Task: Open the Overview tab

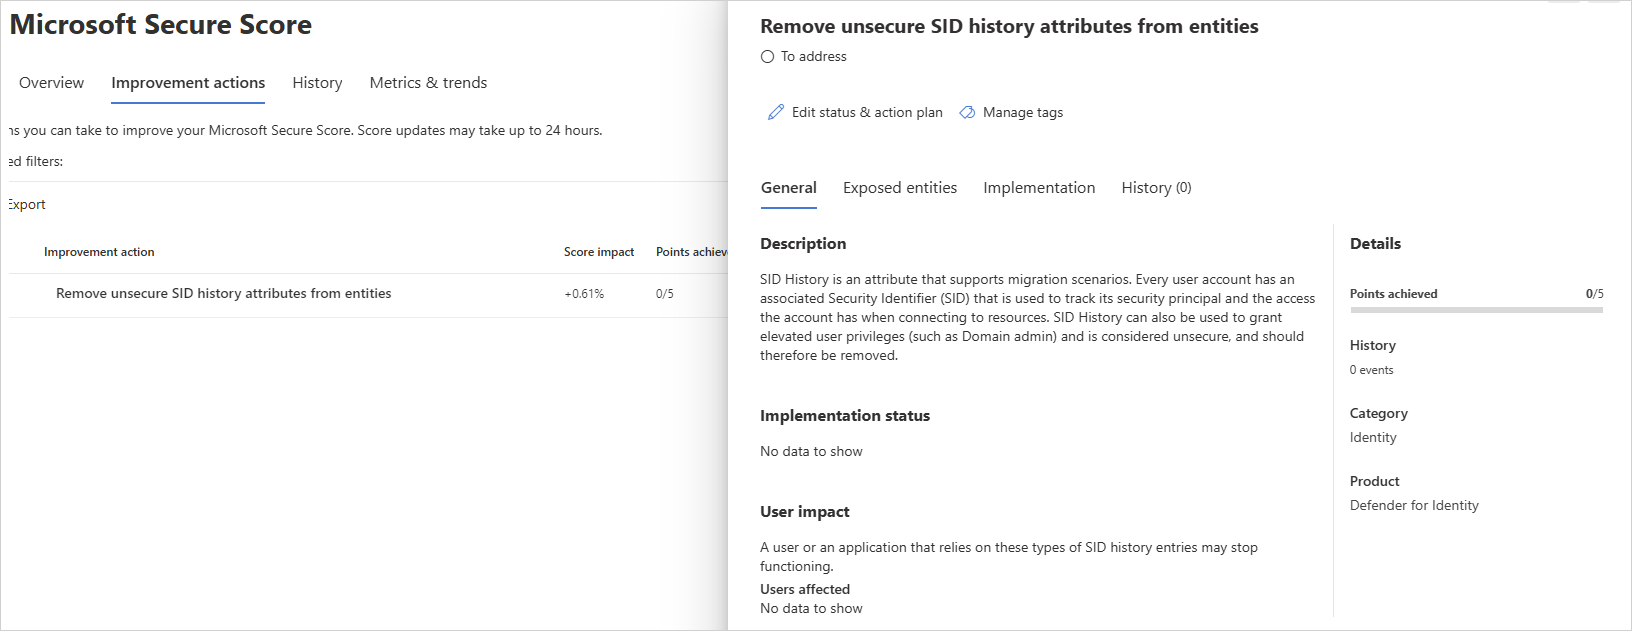Action: (x=51, y=83)
